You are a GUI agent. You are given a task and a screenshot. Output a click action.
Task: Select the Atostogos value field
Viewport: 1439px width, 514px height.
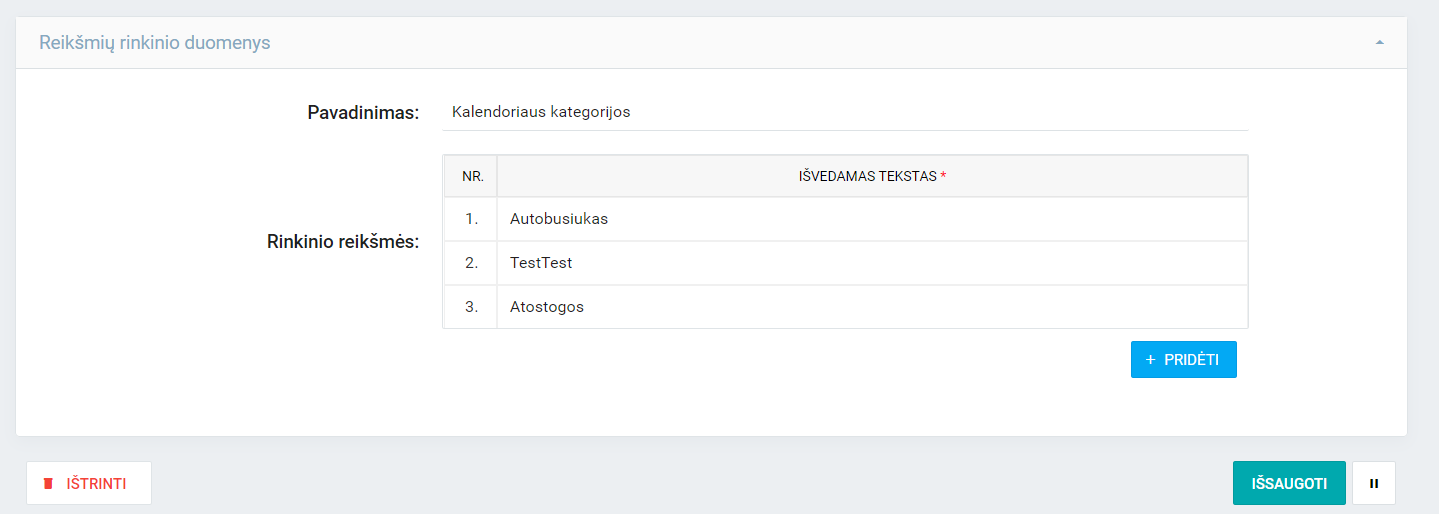point(871,307)
